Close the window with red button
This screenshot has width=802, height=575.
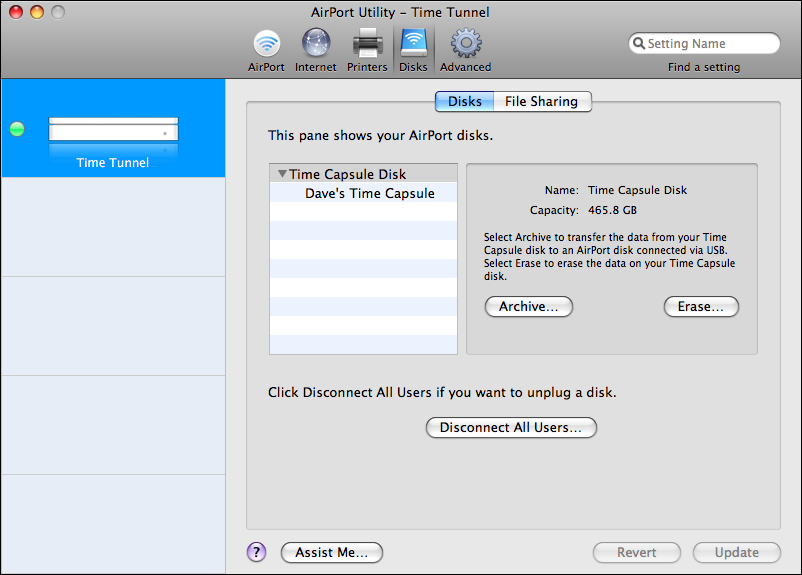tap(16, 12)
